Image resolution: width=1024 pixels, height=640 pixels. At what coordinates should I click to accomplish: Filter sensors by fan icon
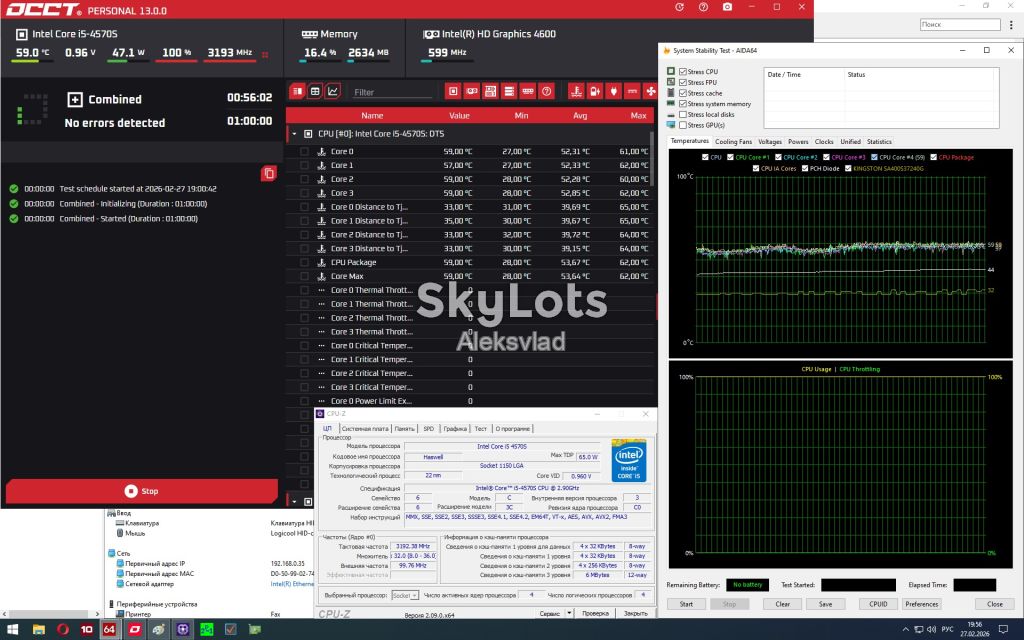pos(650,91)
